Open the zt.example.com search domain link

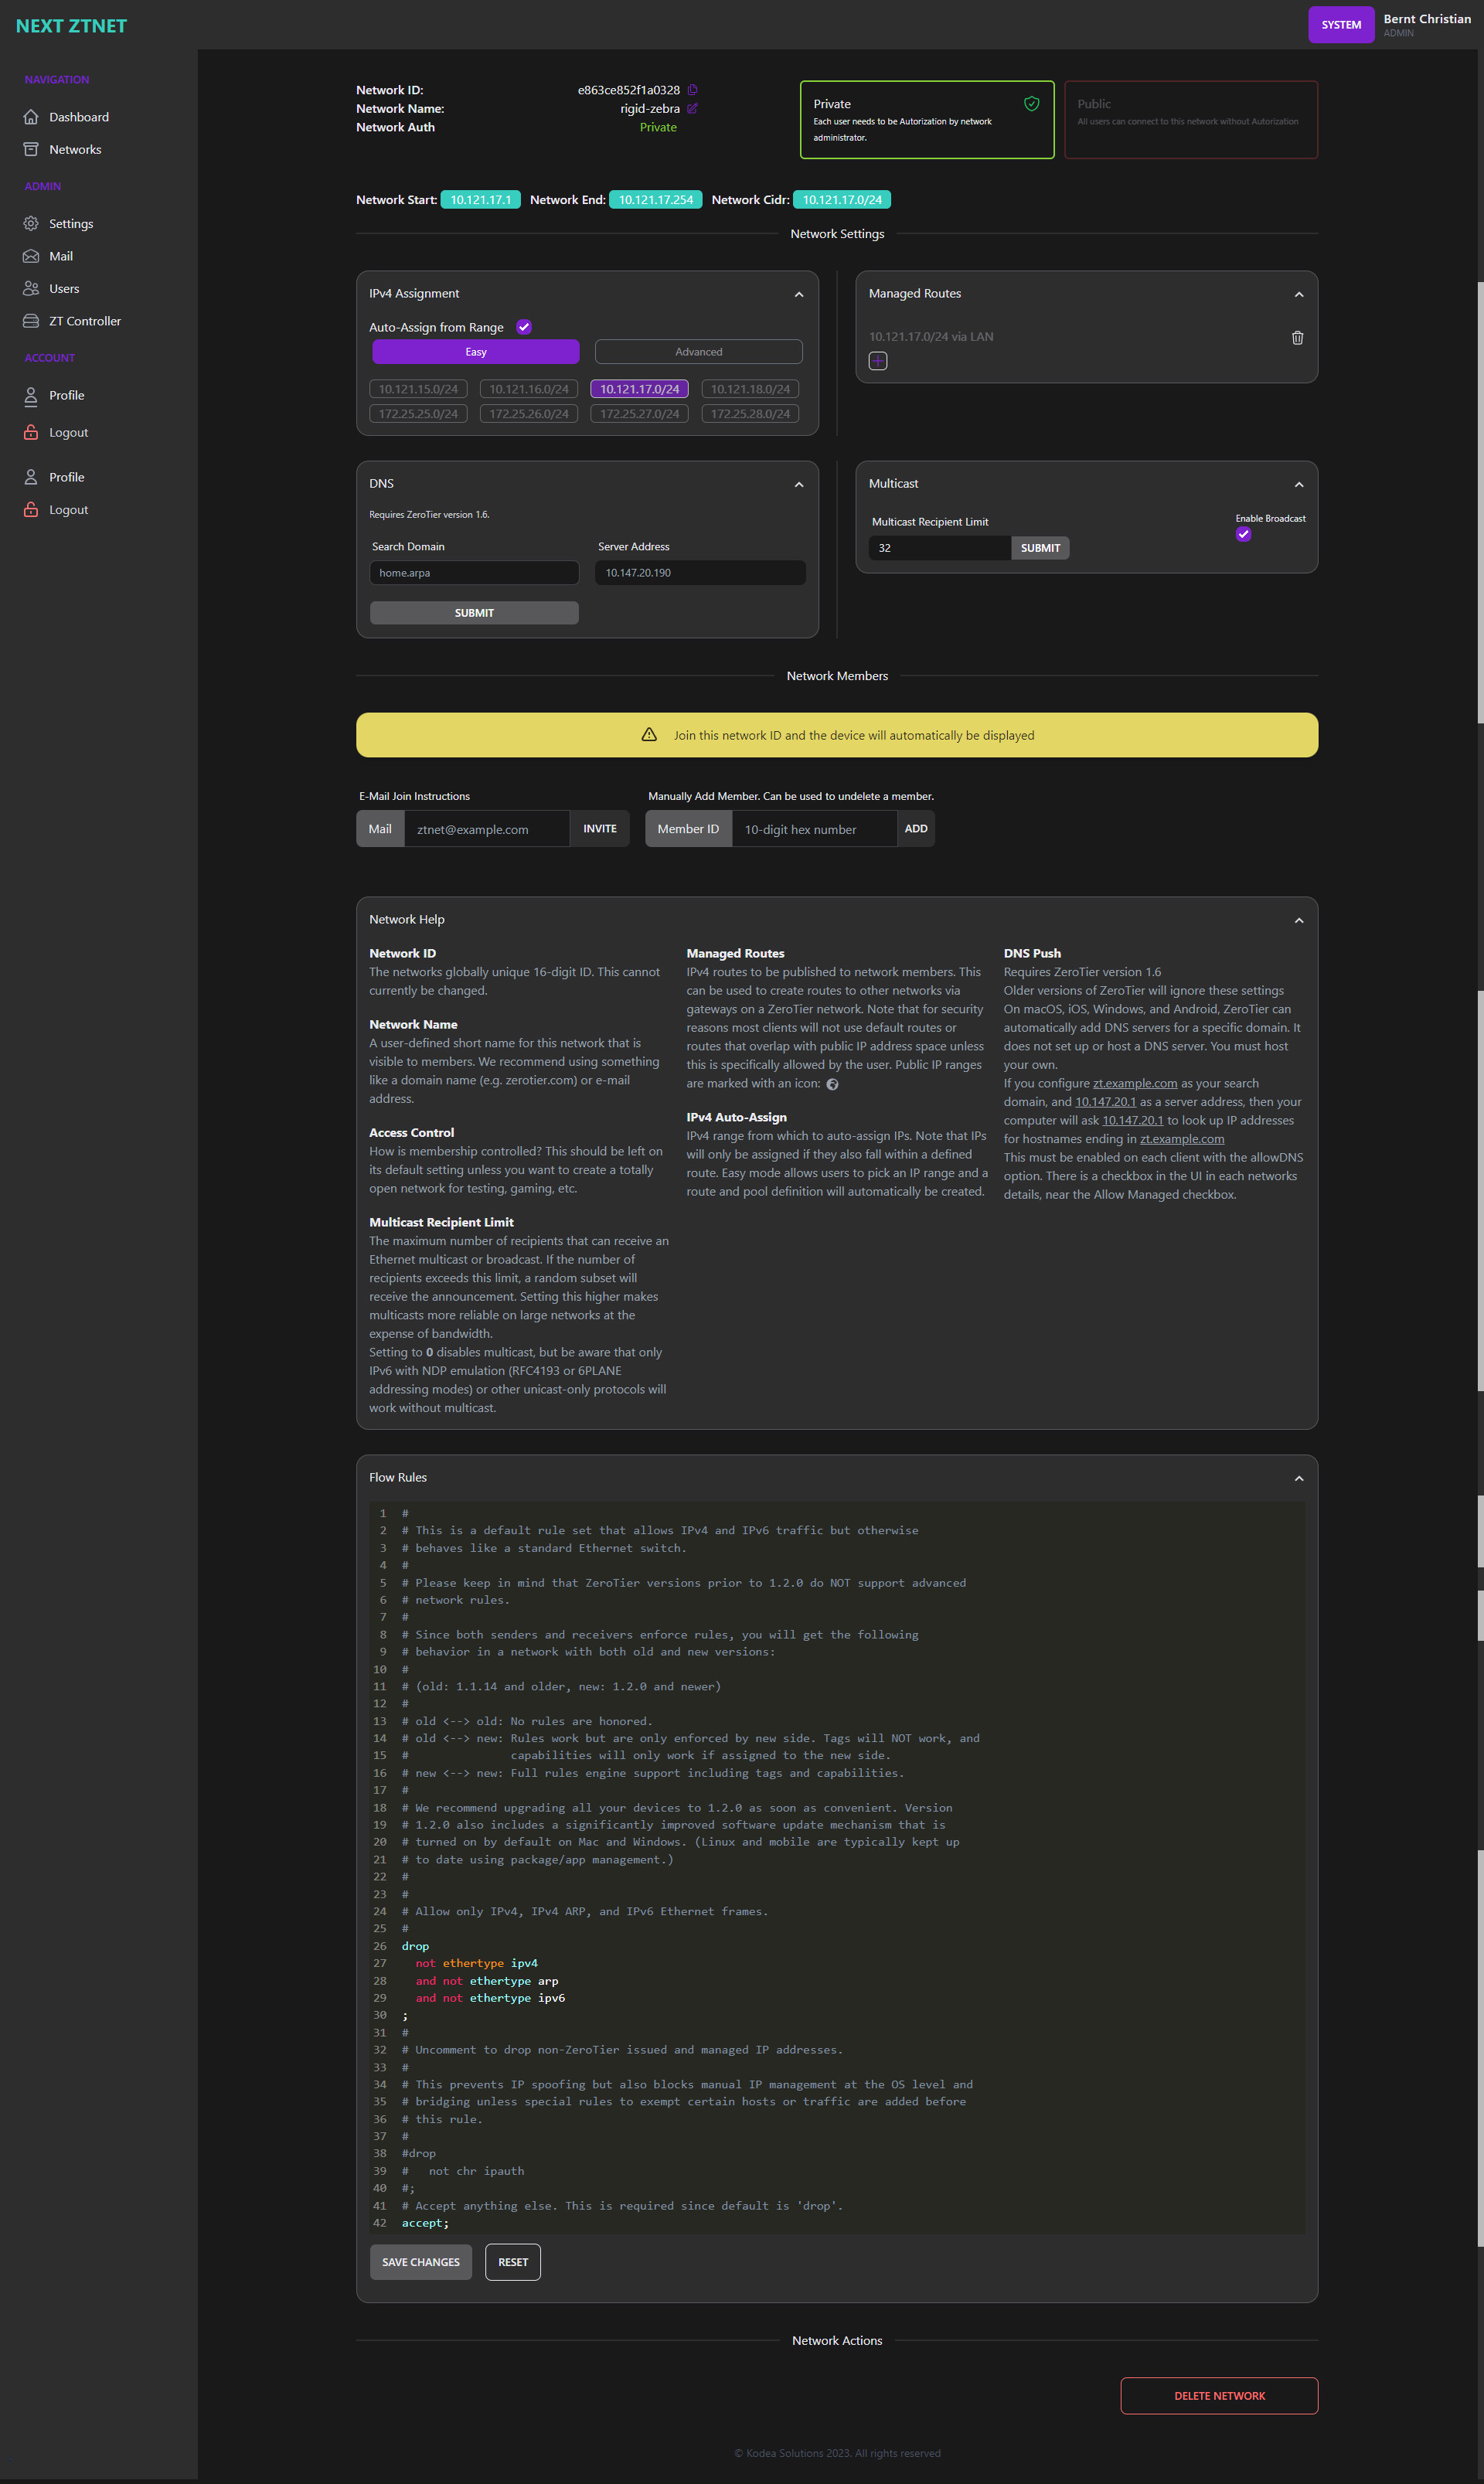(1135, 1083)
